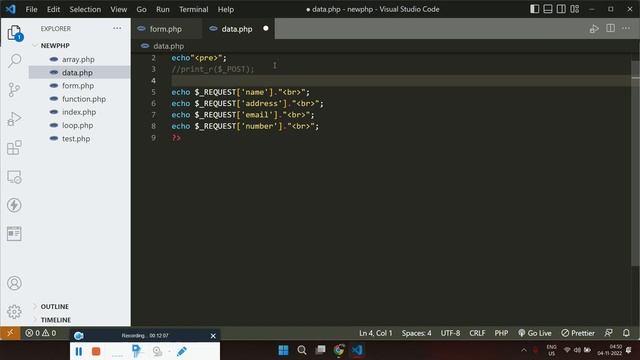The width and height of the screenshot is (640, 360).
Task: Open the bottom activity bar panel icon above Accounts
Action: 14,234
